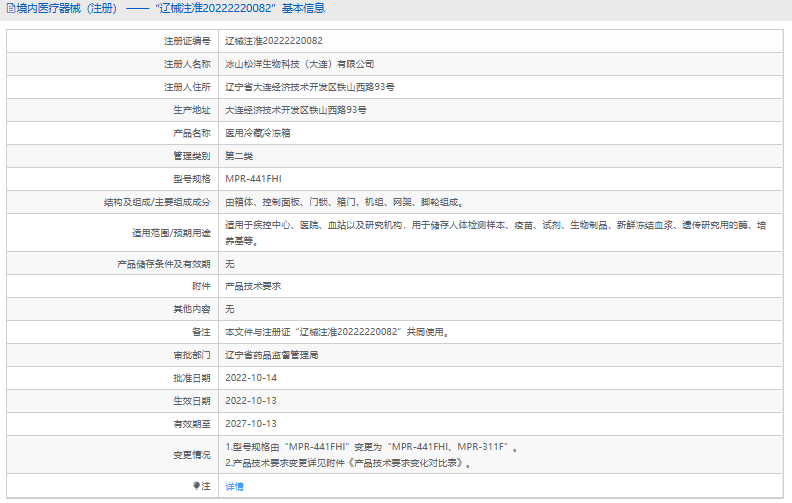Viewport: 792px width, 503px height.
Task: Click attachment value 产品技术要求
Action: (x=253, y=286)
